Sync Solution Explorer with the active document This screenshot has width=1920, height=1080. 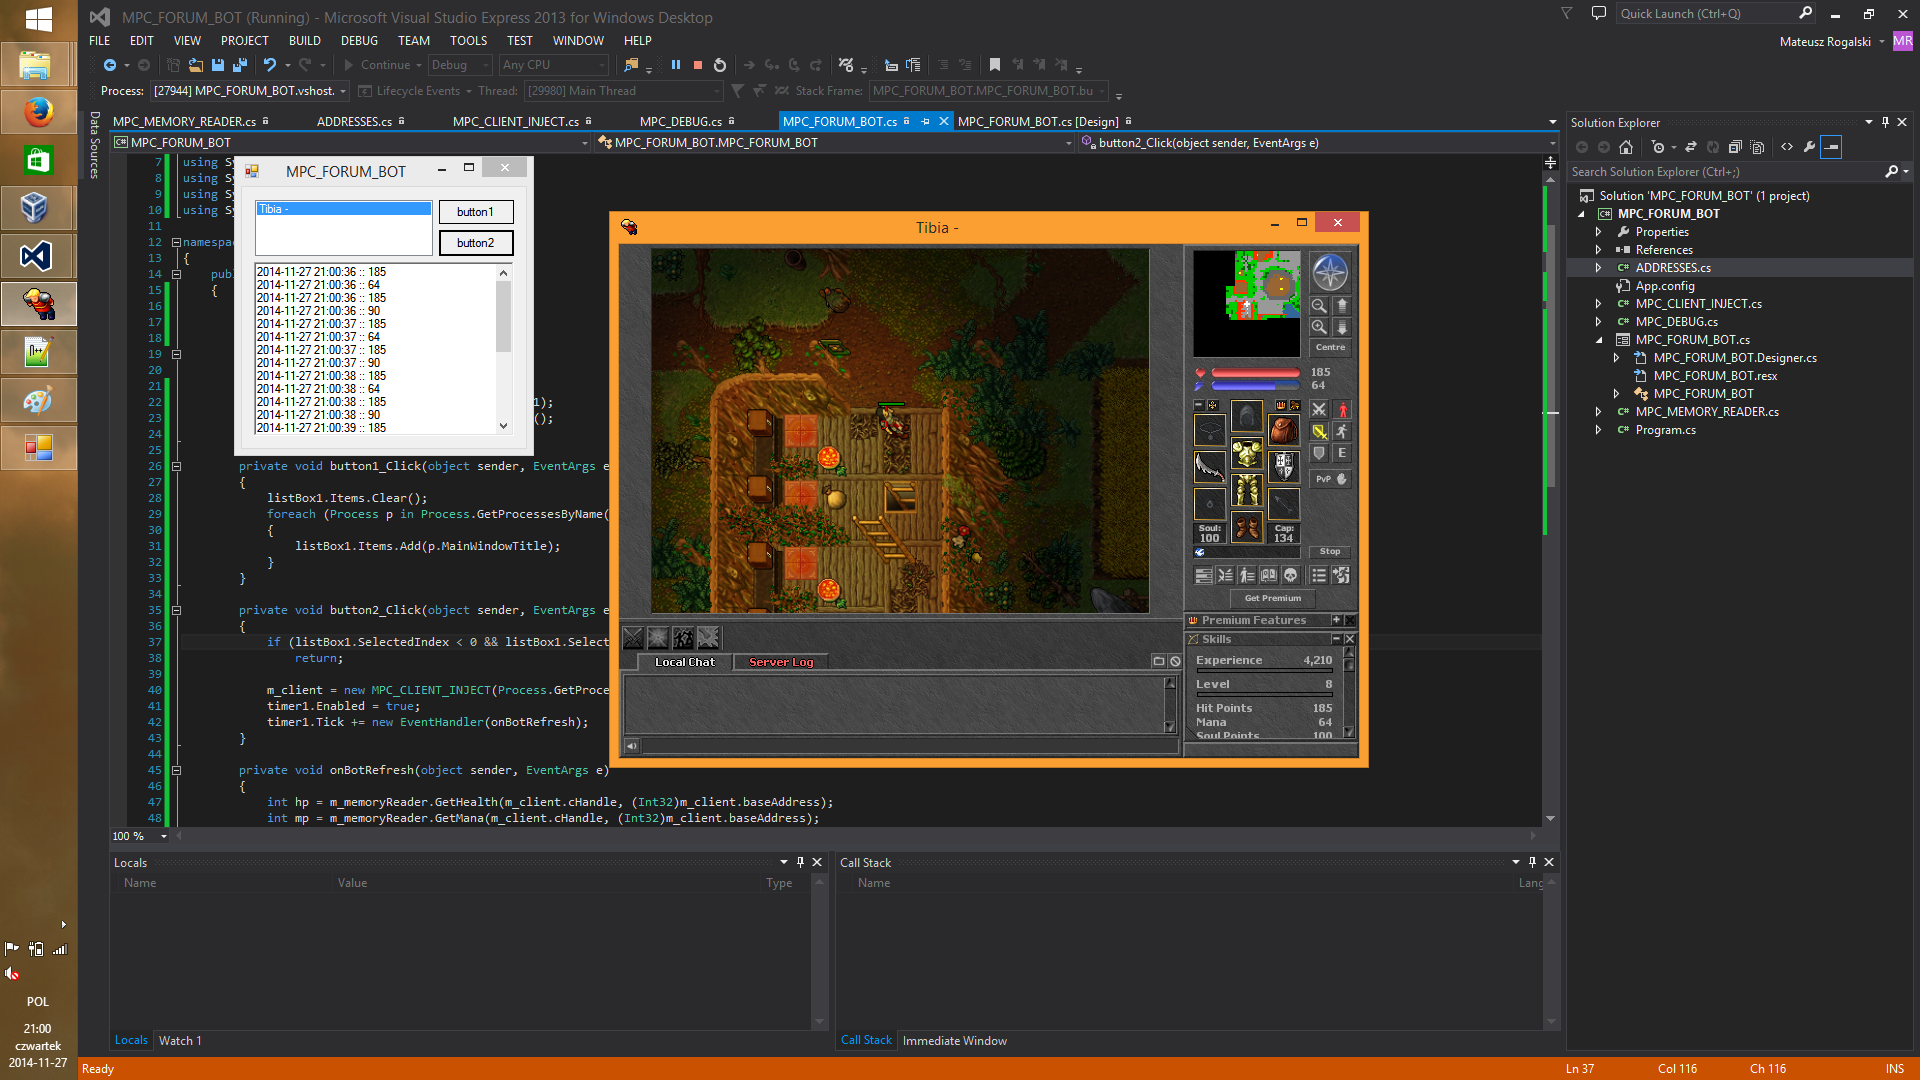[1691, 147]
